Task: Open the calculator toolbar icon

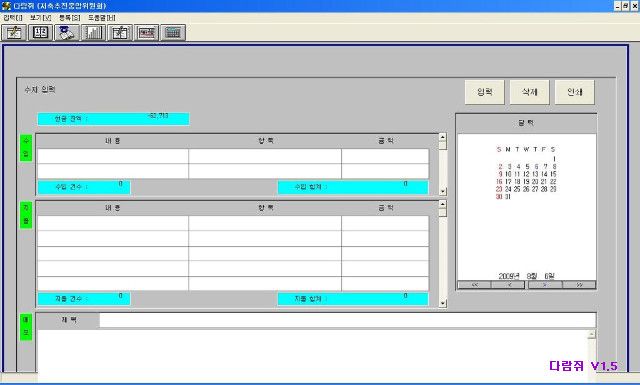Action: [x=173, y=33]
